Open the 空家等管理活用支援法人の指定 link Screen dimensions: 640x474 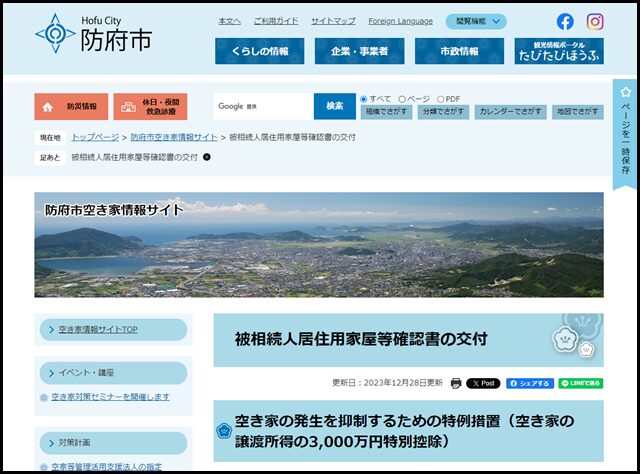106,467
